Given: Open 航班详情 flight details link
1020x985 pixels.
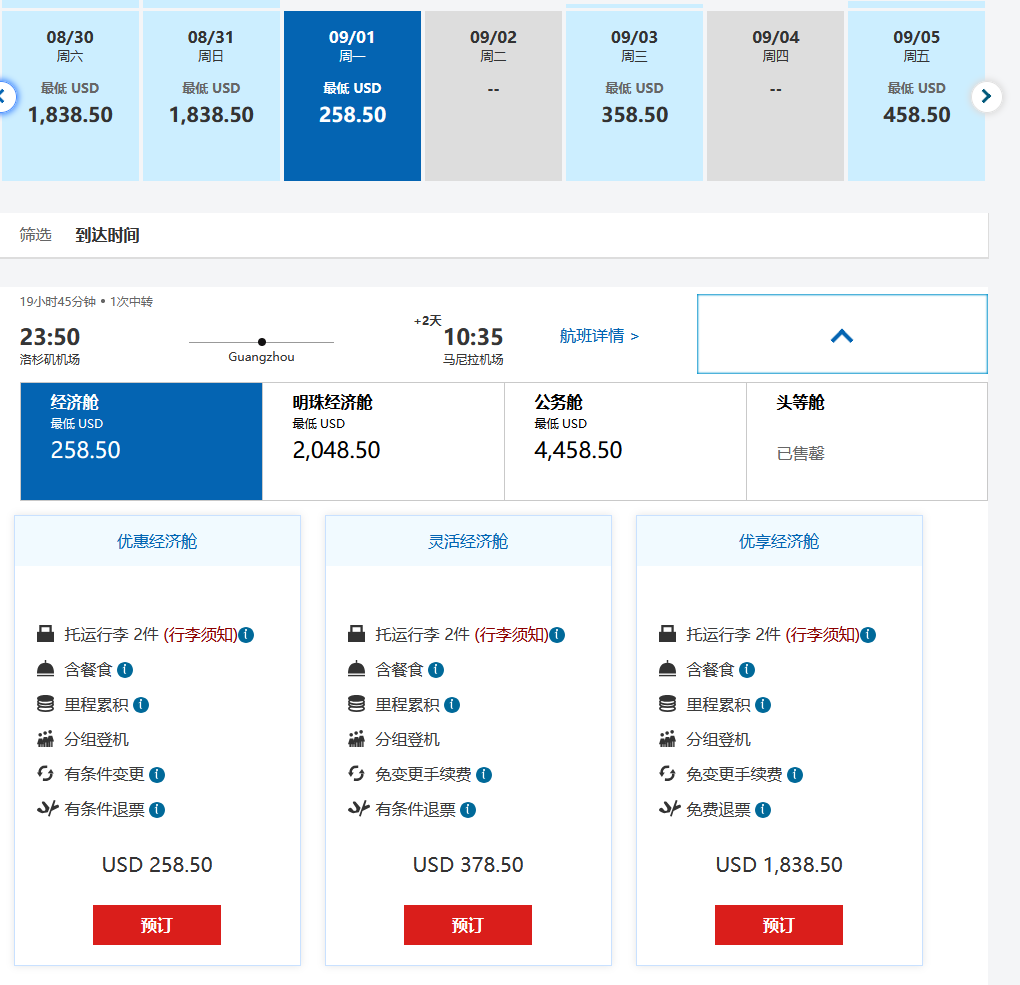Looking at the screenshot, I should [599, 336].
